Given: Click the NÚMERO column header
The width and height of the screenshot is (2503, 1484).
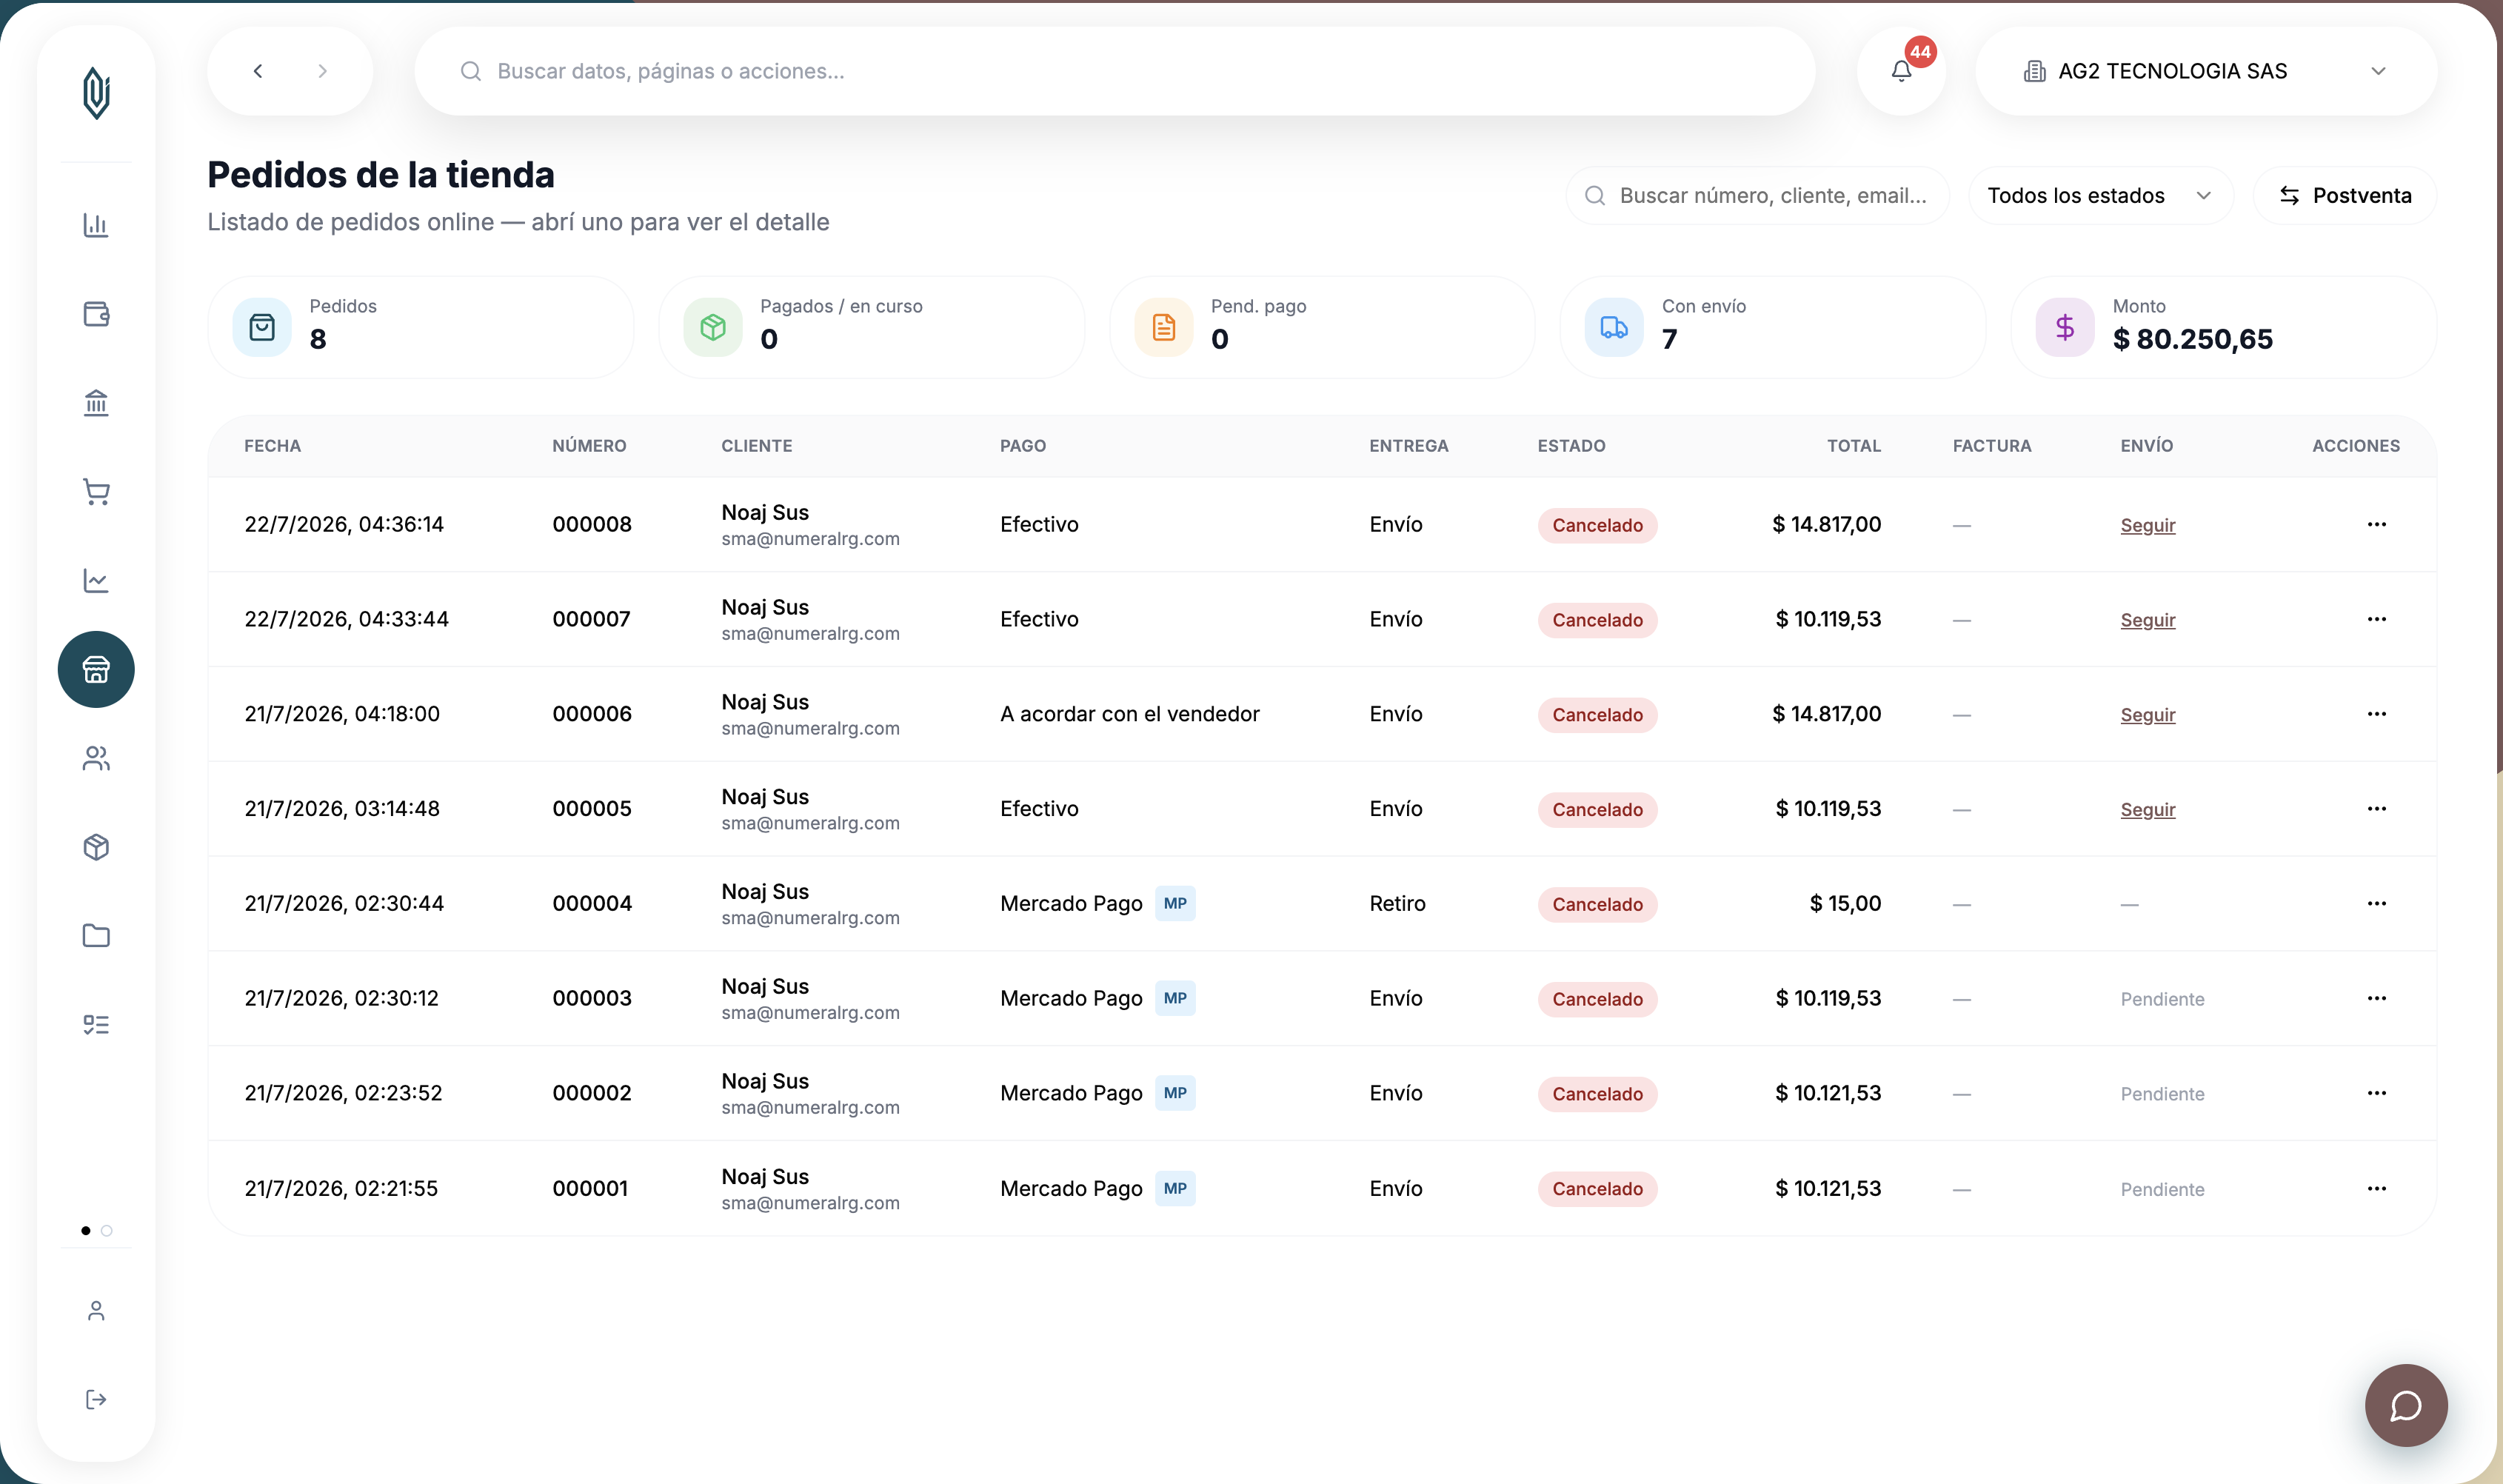Looking at the screenshot, I should click(x=589, y=446).
